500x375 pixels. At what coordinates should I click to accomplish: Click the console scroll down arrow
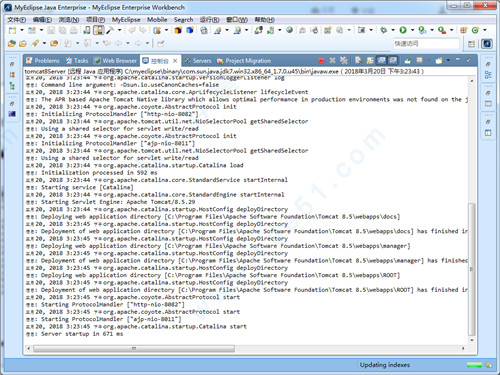coord(471,340)
